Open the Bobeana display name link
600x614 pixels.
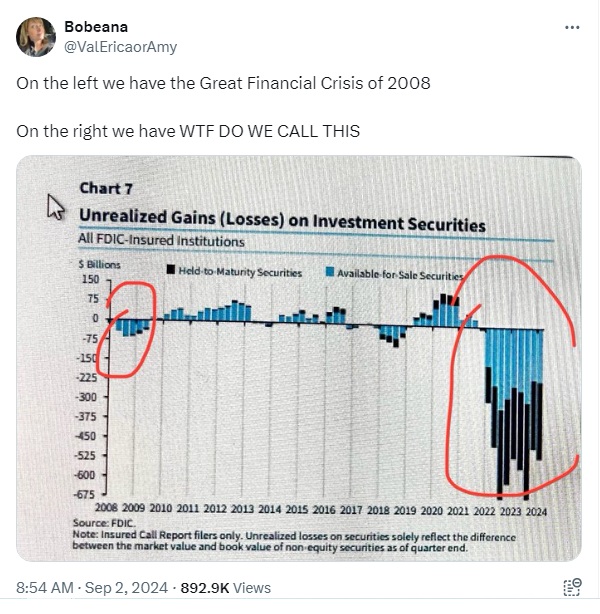(x=96, y=27)
